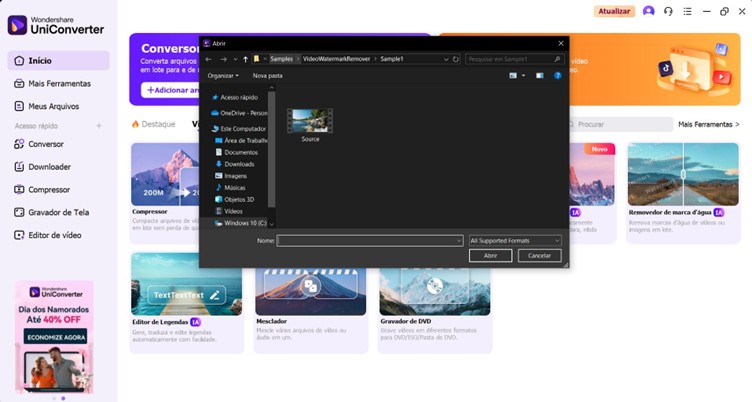The image size is (752, 402).
Task: Click the Cancelar button
Action: pos(539,256)
